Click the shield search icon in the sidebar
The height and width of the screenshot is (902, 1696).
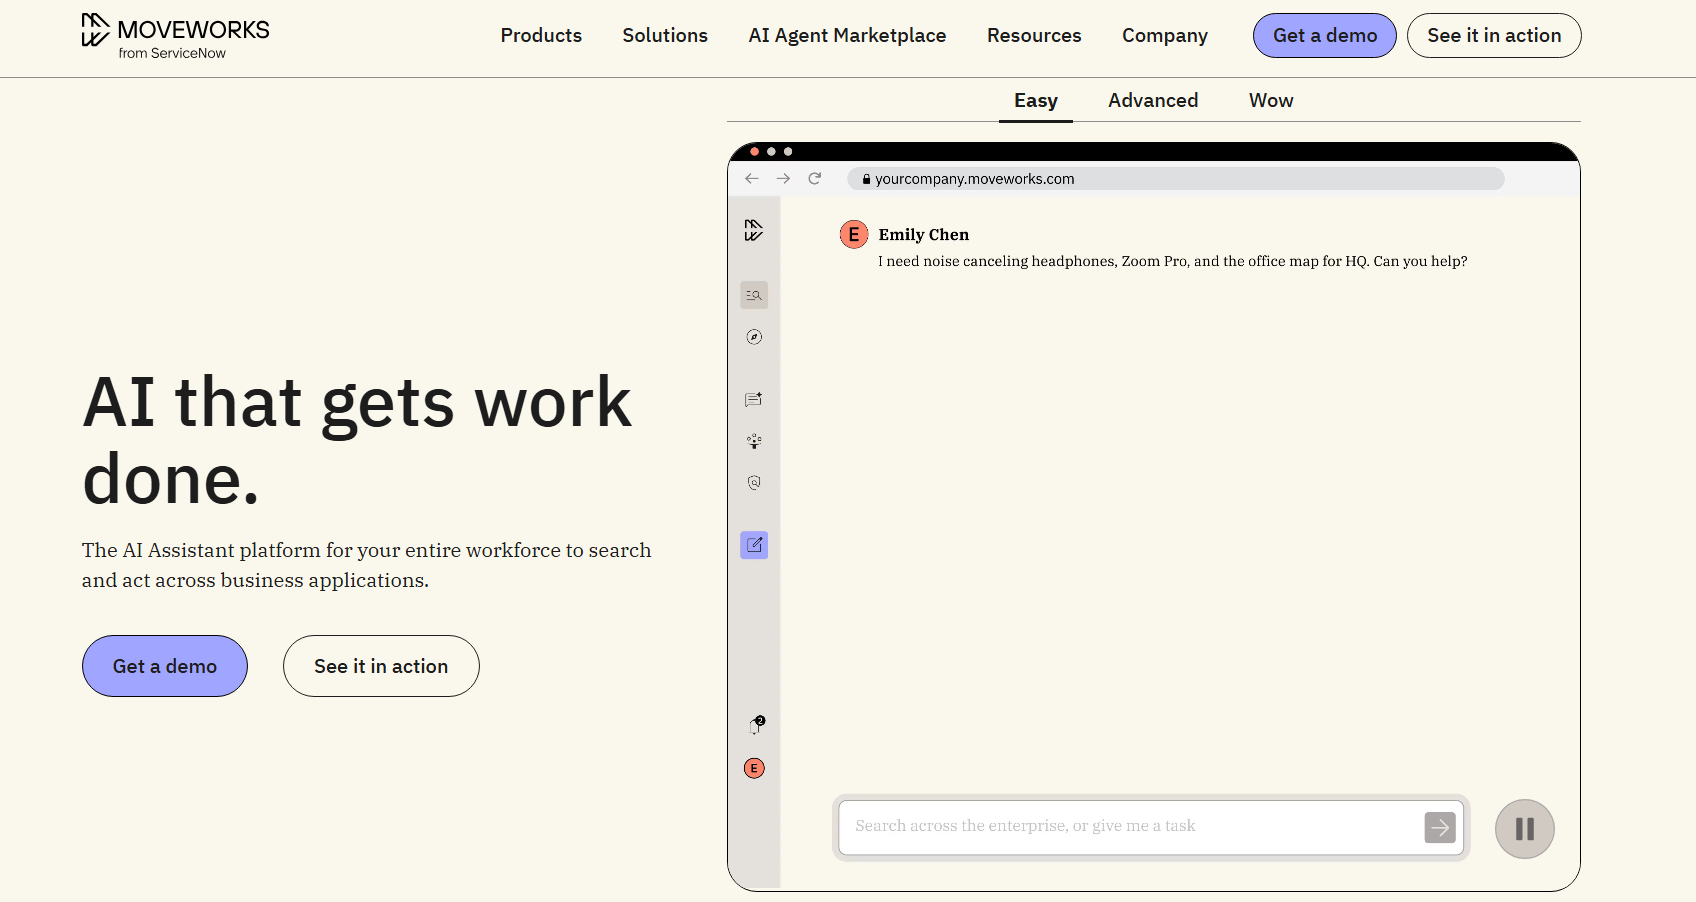click(754, 483)
